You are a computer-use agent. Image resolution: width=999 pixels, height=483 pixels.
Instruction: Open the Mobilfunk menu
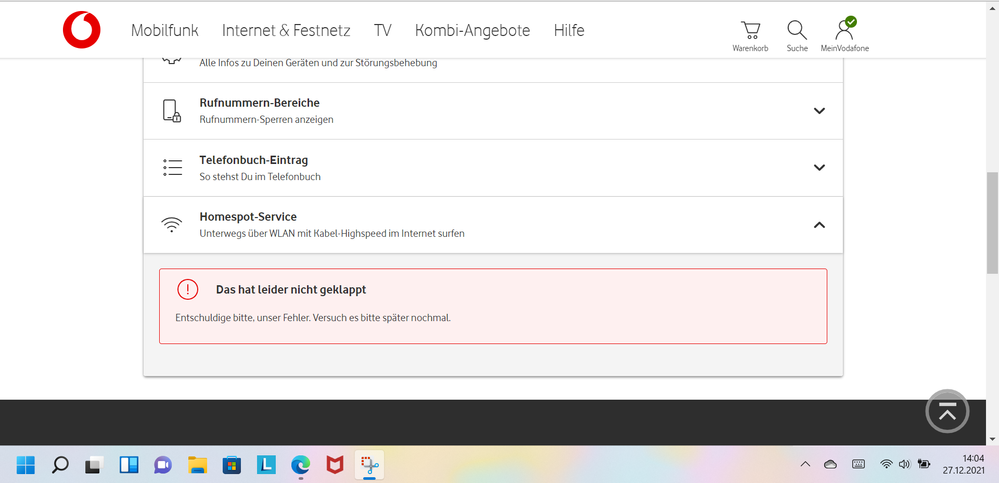pyautogui.click(x=164, y=30)
